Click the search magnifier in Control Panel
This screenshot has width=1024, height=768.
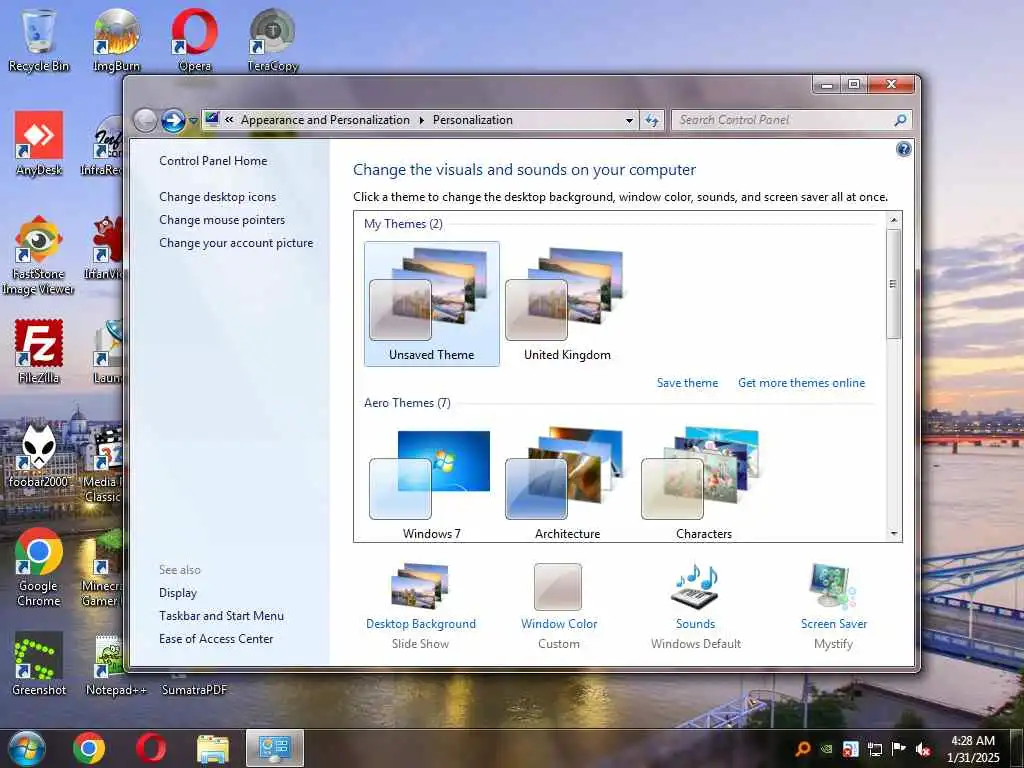(x=900, y=120)
